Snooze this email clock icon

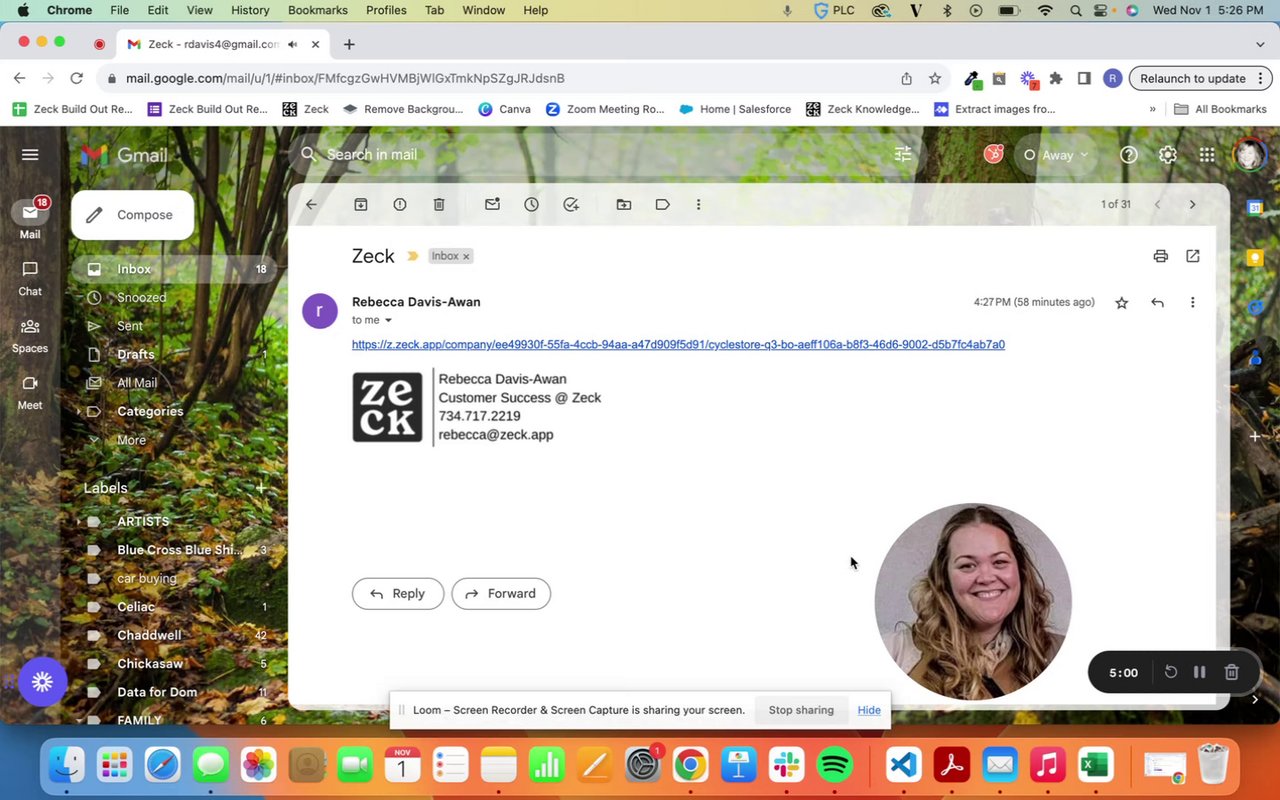click(x=531, y=204)
